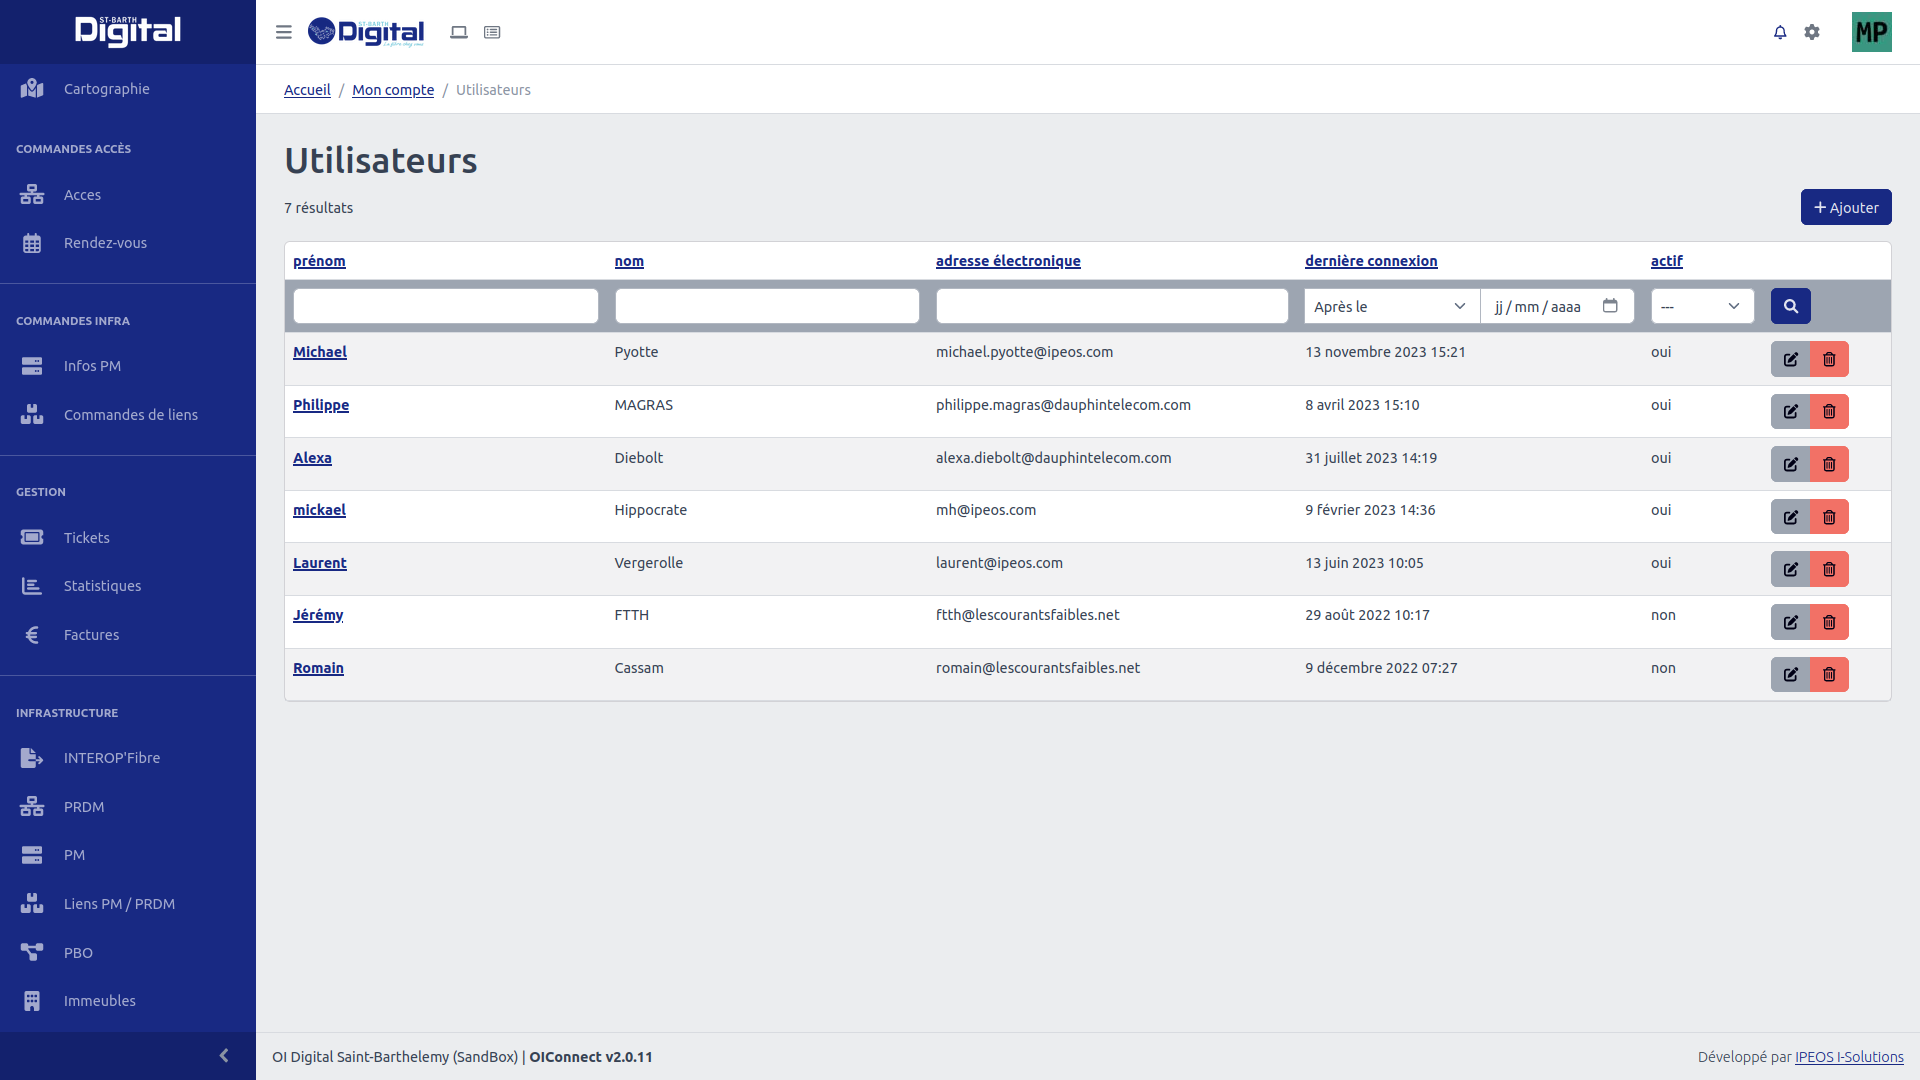Screen dimensions: 1920x1080
Task: Open the settings gear icon
Action: pyautogui.click(x=1812, y=32)
